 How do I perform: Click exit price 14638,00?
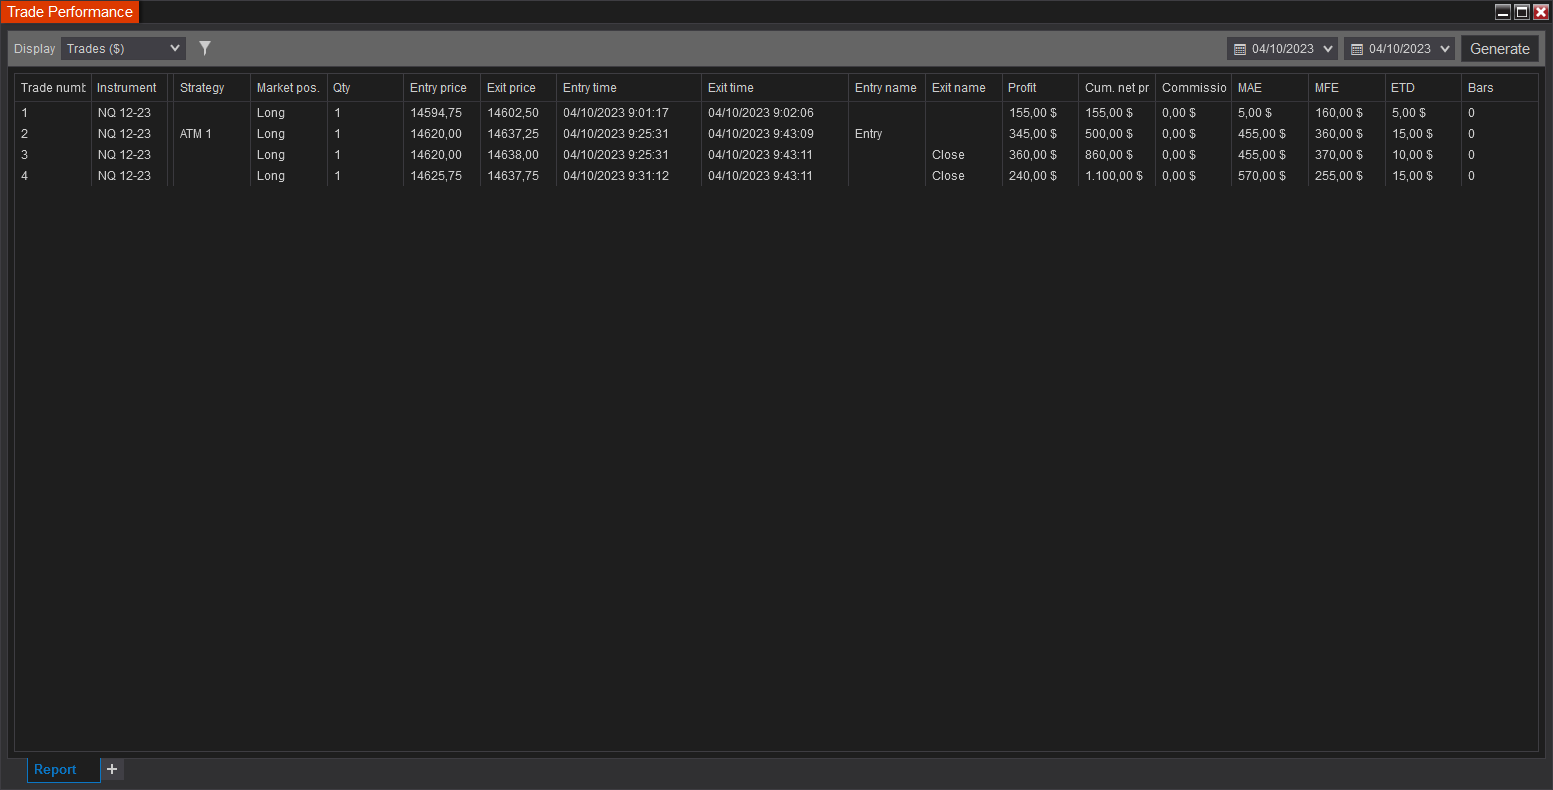(x=513, y=155)
